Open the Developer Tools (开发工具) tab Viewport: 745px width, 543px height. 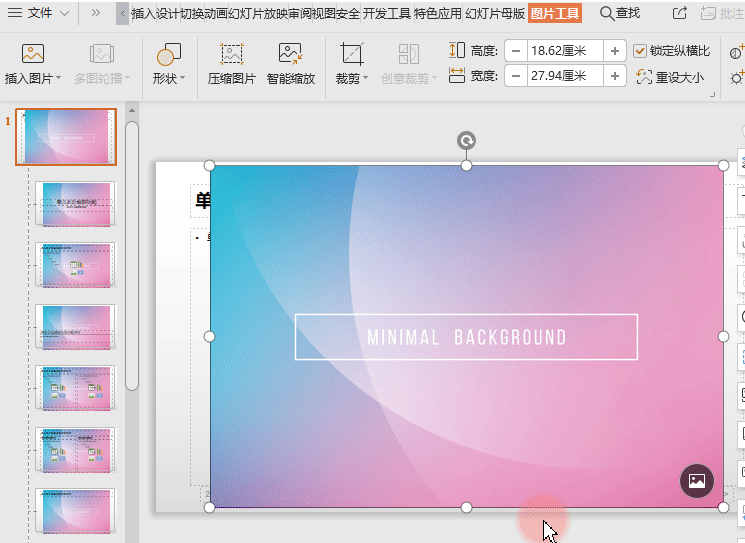(385, 13)
